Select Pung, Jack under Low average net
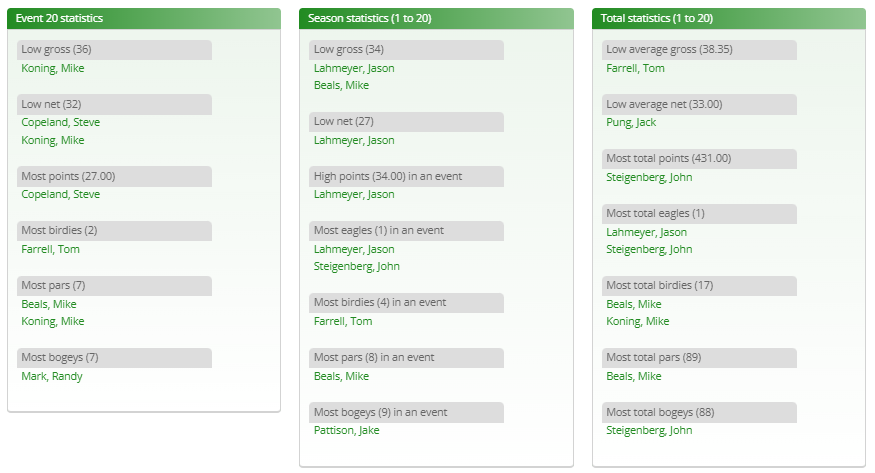This screenshot has height=473, width=875. click(x=631, y=122)
